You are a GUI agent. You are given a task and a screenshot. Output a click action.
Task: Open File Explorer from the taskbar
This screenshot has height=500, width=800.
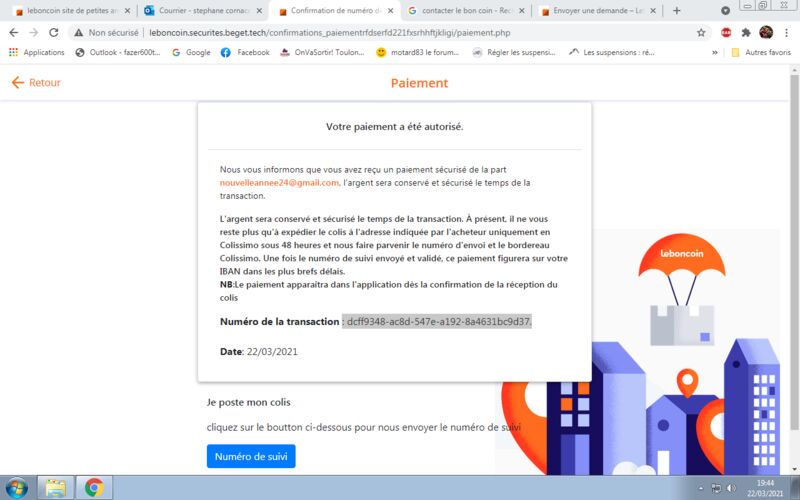[56, 488]
